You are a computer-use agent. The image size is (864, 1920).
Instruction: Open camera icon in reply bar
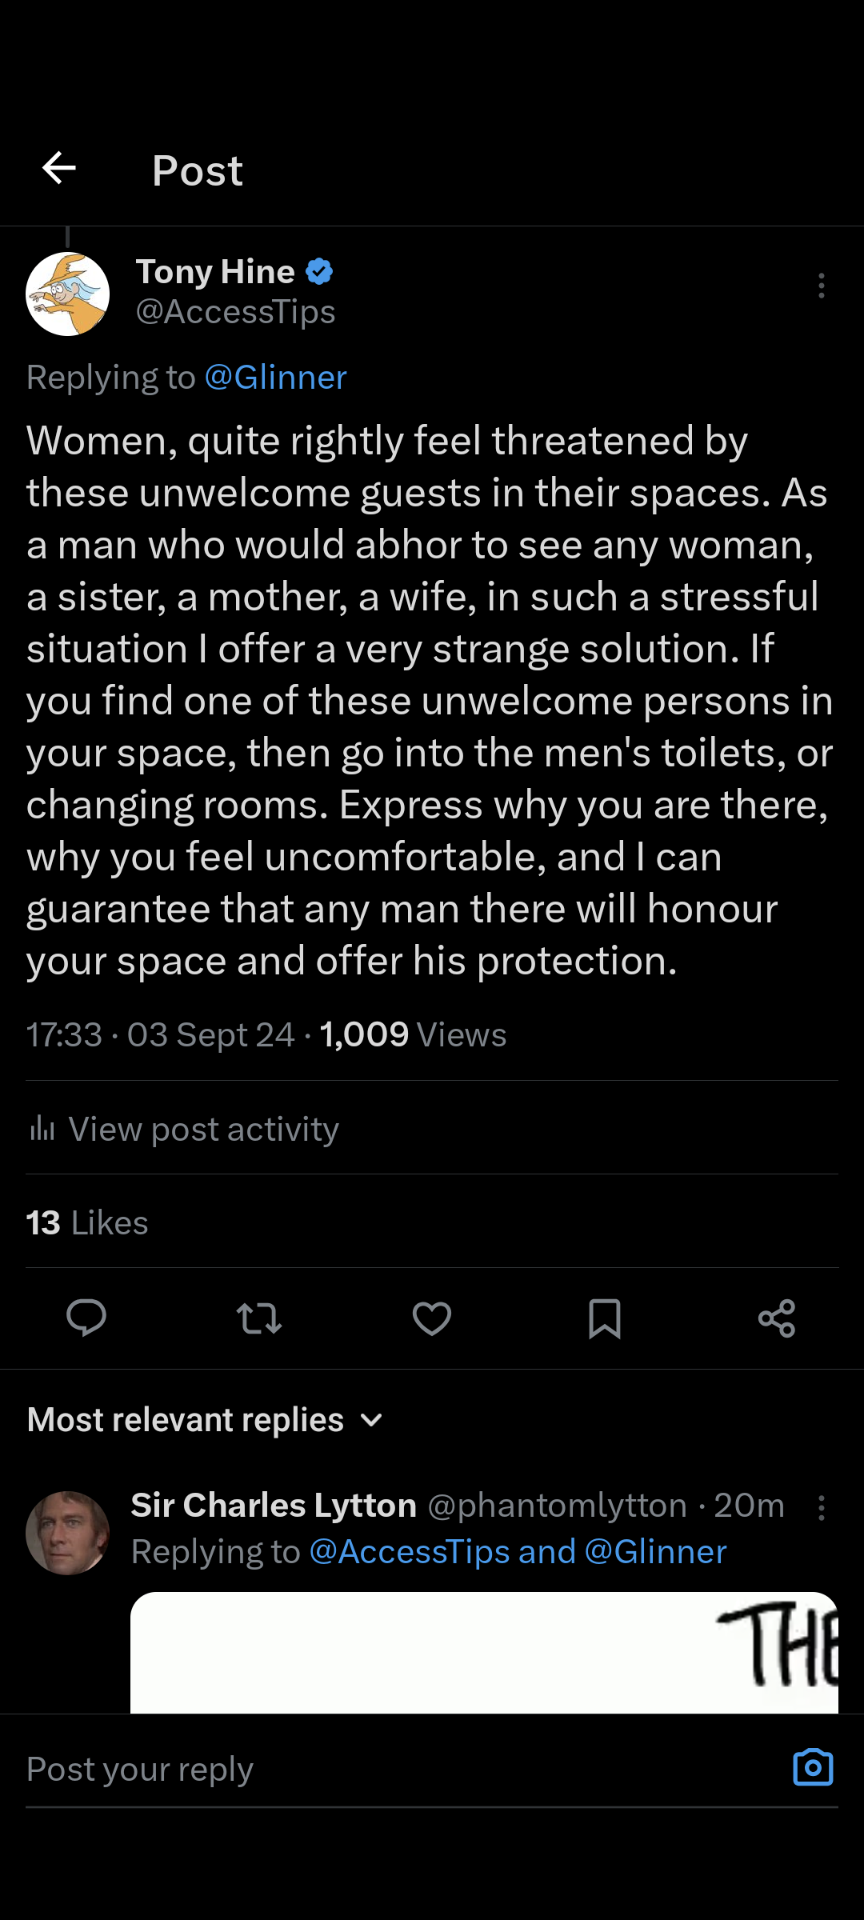813,1767
